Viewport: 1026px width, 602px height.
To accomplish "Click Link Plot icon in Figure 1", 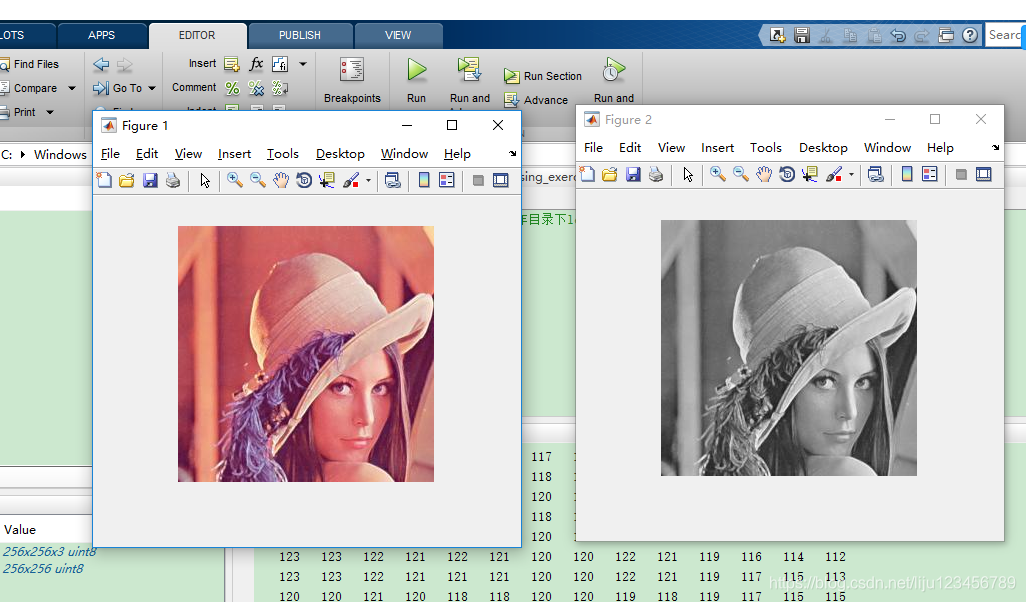I will tap(393, 180).
